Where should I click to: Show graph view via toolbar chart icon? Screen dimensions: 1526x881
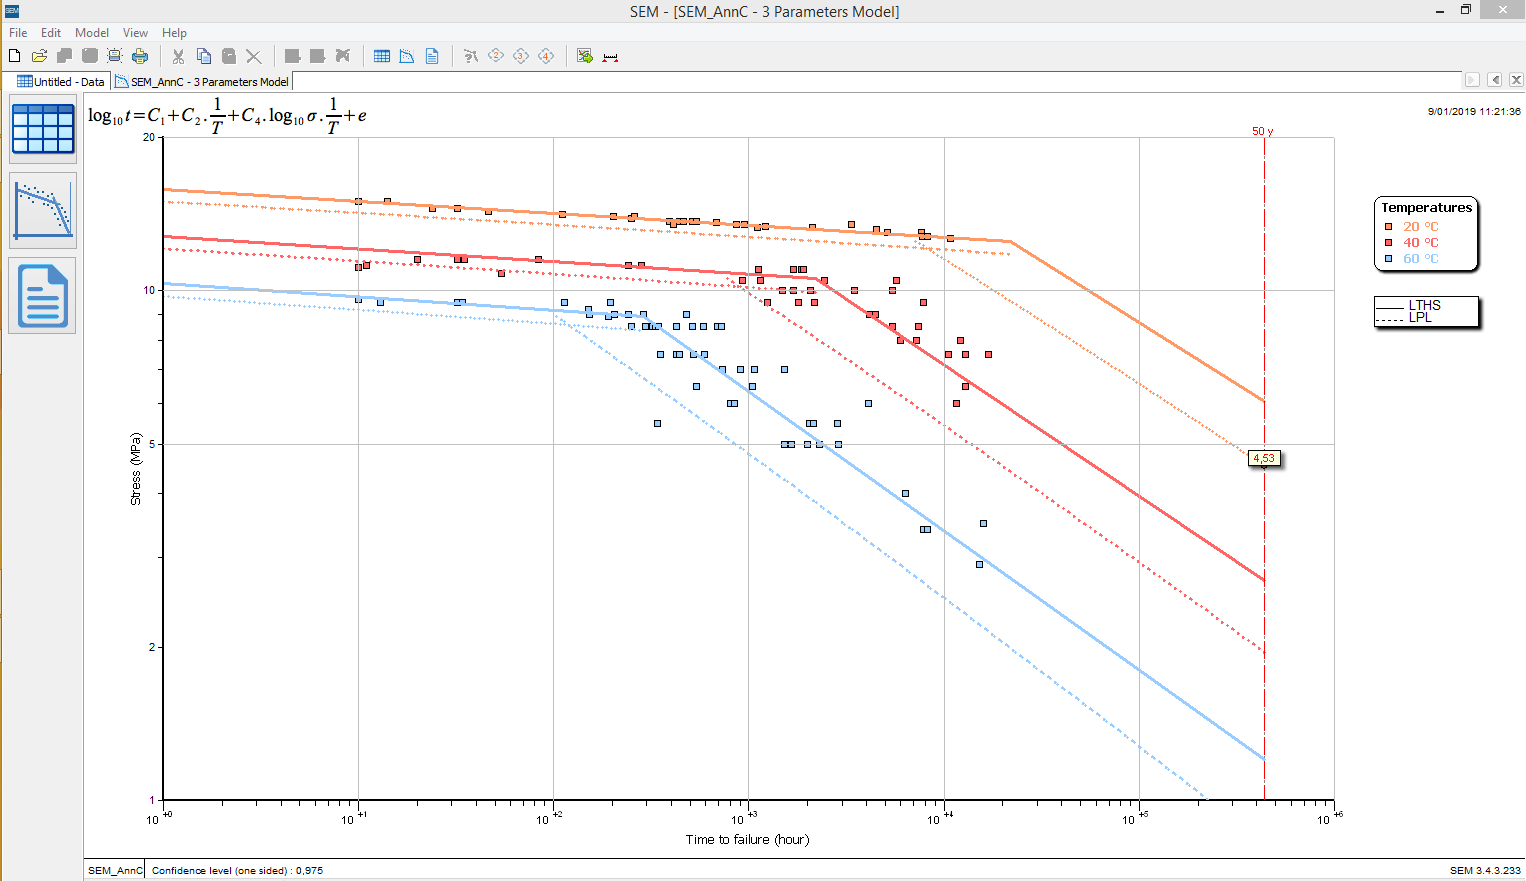pyautogui.click(x=407, y=56)
